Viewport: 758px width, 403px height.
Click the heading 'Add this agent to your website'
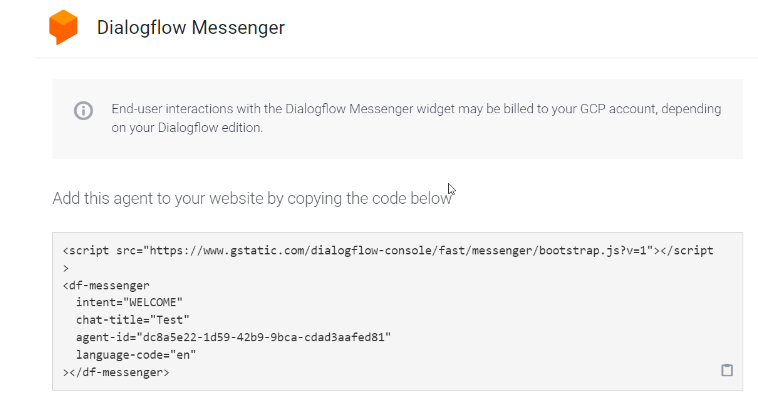252,198
